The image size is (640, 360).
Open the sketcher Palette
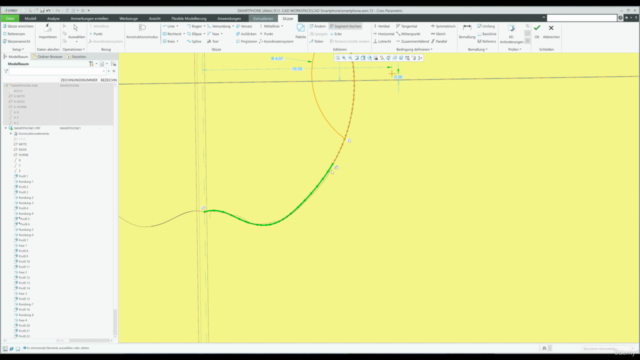300,31
